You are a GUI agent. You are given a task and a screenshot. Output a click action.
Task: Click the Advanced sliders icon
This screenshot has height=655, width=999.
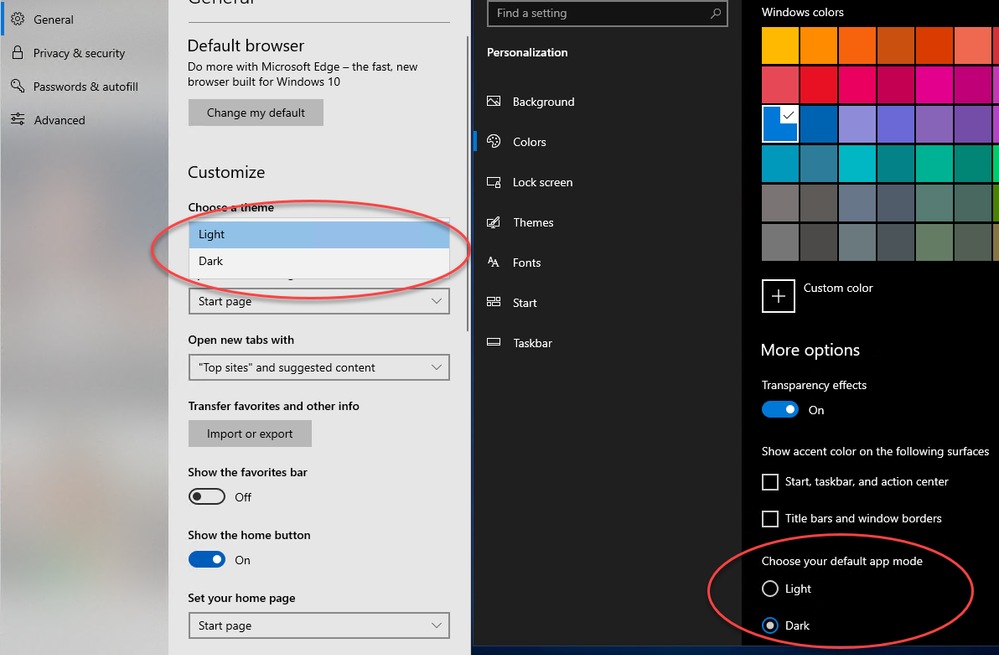tap(18, 119)
